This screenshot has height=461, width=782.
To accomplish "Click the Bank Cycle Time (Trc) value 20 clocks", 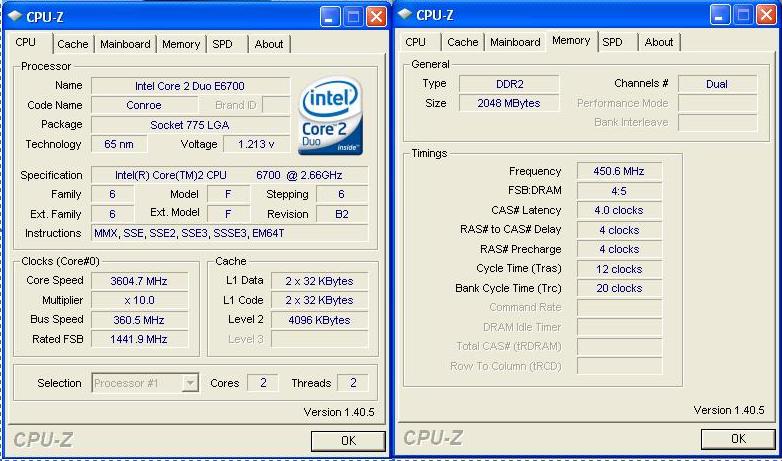I will [x=619, y=288].
